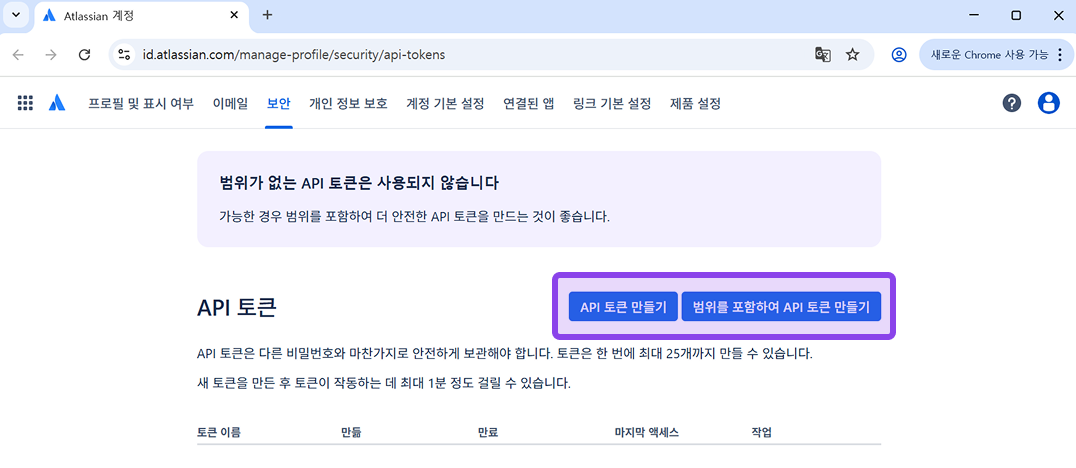Click the 만료 column header
1076x468 pixels.
487,432
